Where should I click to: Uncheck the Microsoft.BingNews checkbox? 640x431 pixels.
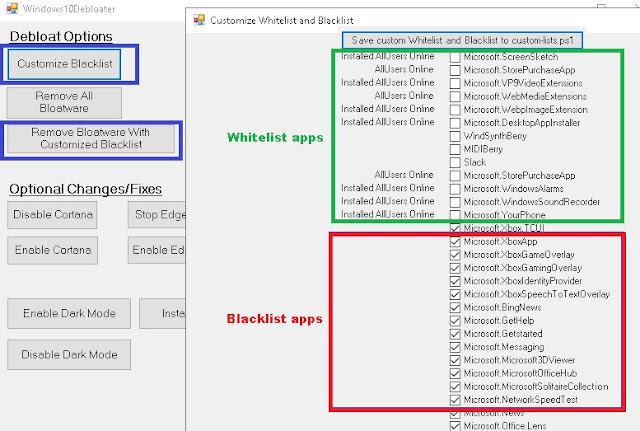[455, 307]
